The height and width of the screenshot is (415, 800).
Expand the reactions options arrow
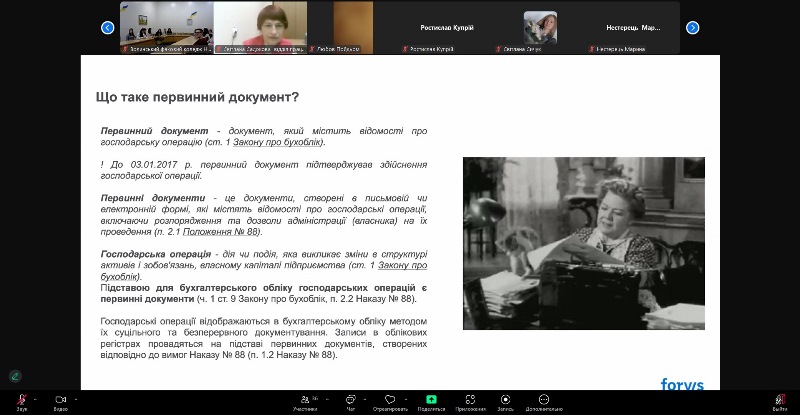coord(406,399)
